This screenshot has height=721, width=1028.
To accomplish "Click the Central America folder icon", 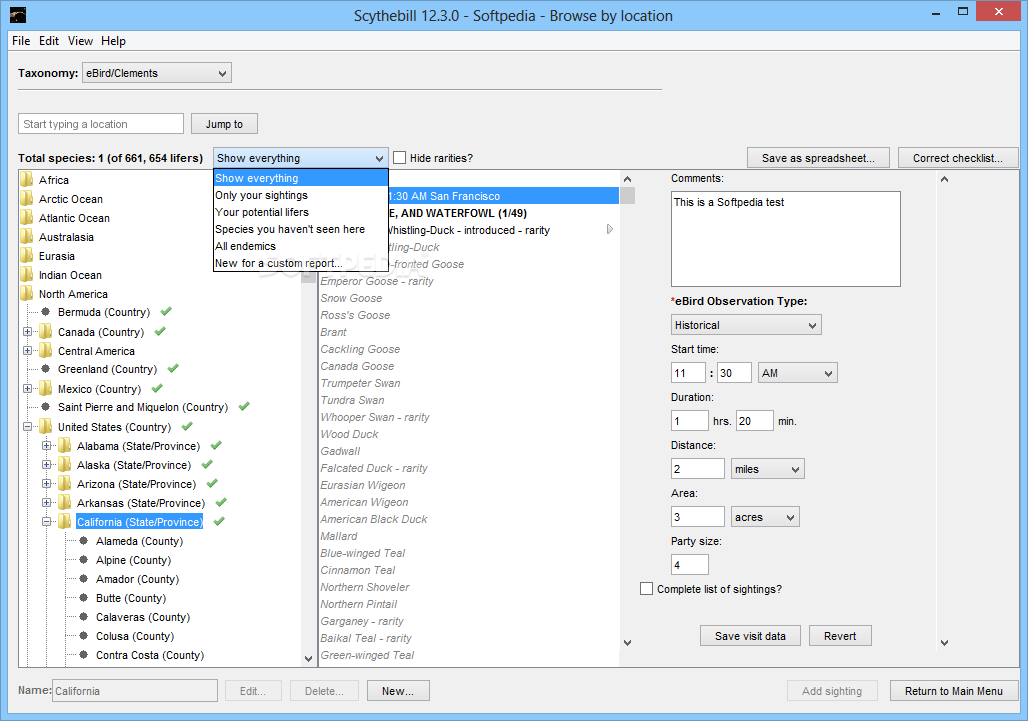I will [x=45, y=351].
